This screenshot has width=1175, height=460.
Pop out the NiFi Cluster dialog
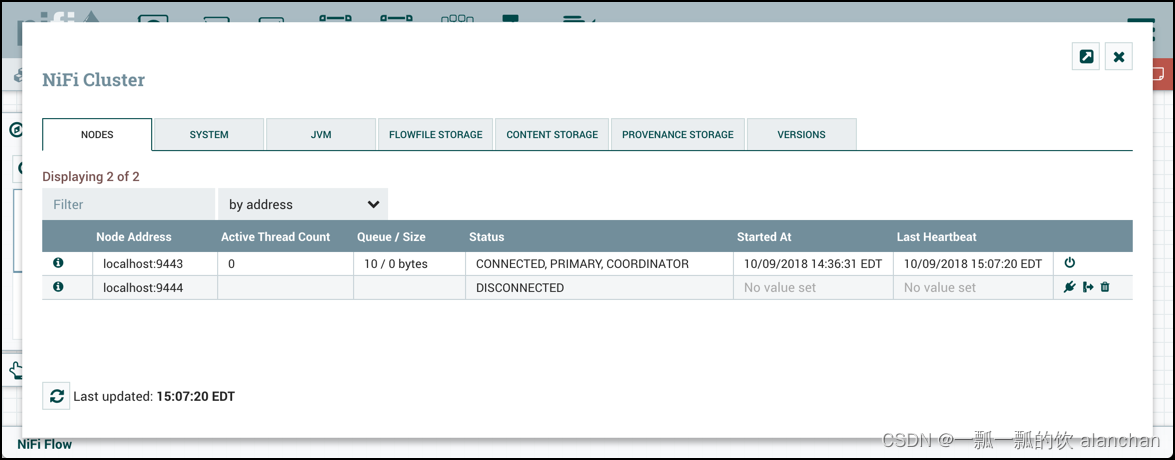pos(1086,56)
